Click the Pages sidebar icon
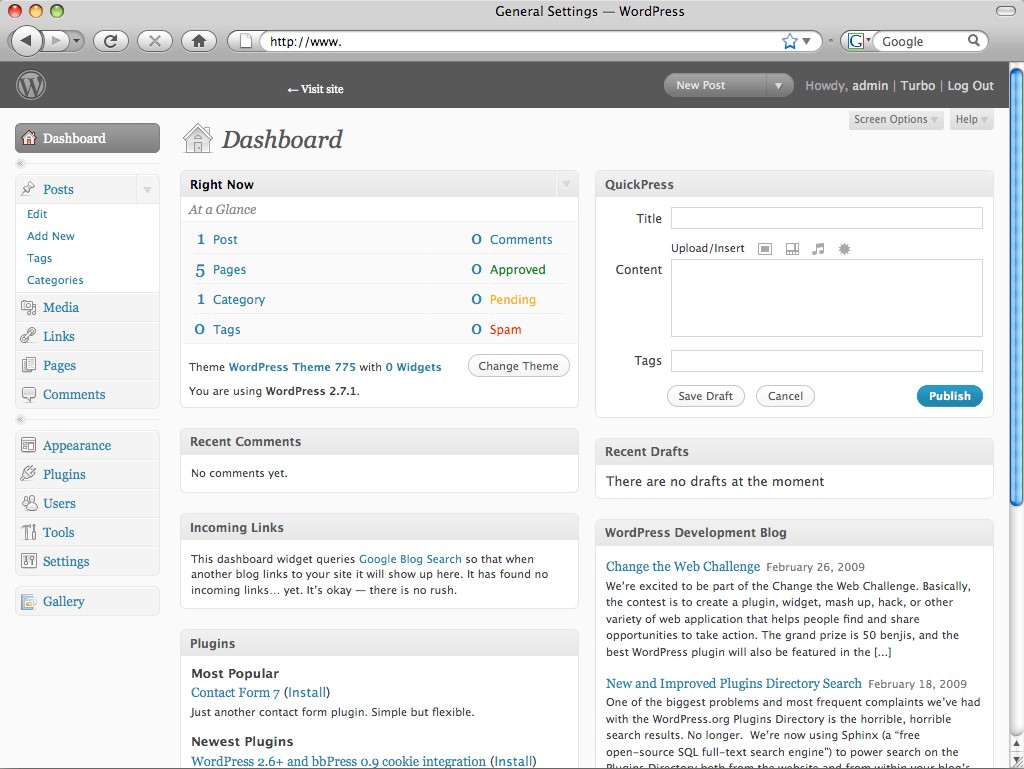This screenshot has height=769, width=1024. coord(28,366)
